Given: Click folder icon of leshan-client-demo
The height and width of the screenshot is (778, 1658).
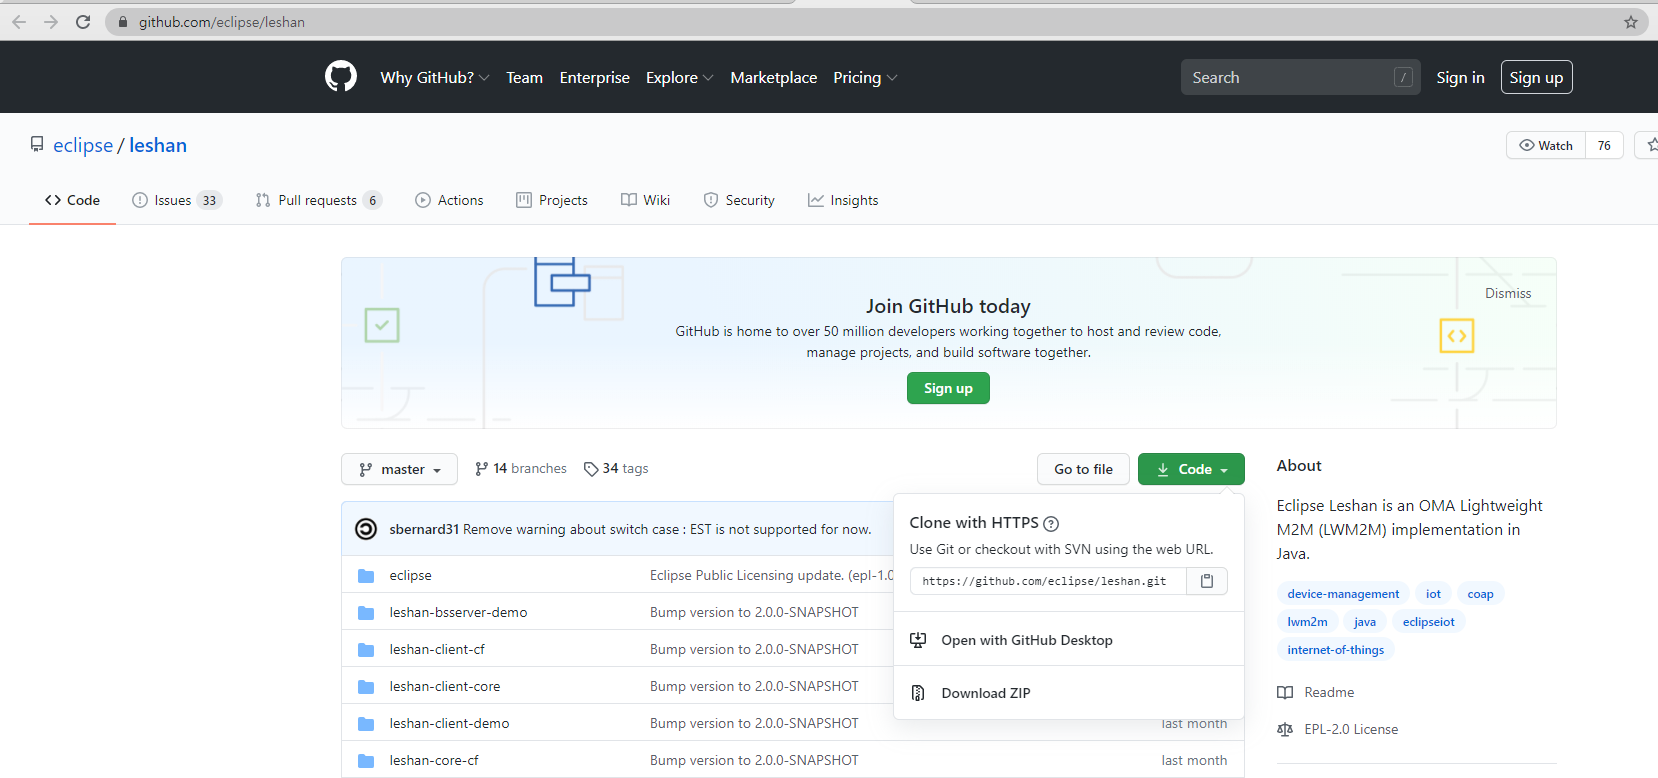Looking at the screenshot, I should coord(366,724).
